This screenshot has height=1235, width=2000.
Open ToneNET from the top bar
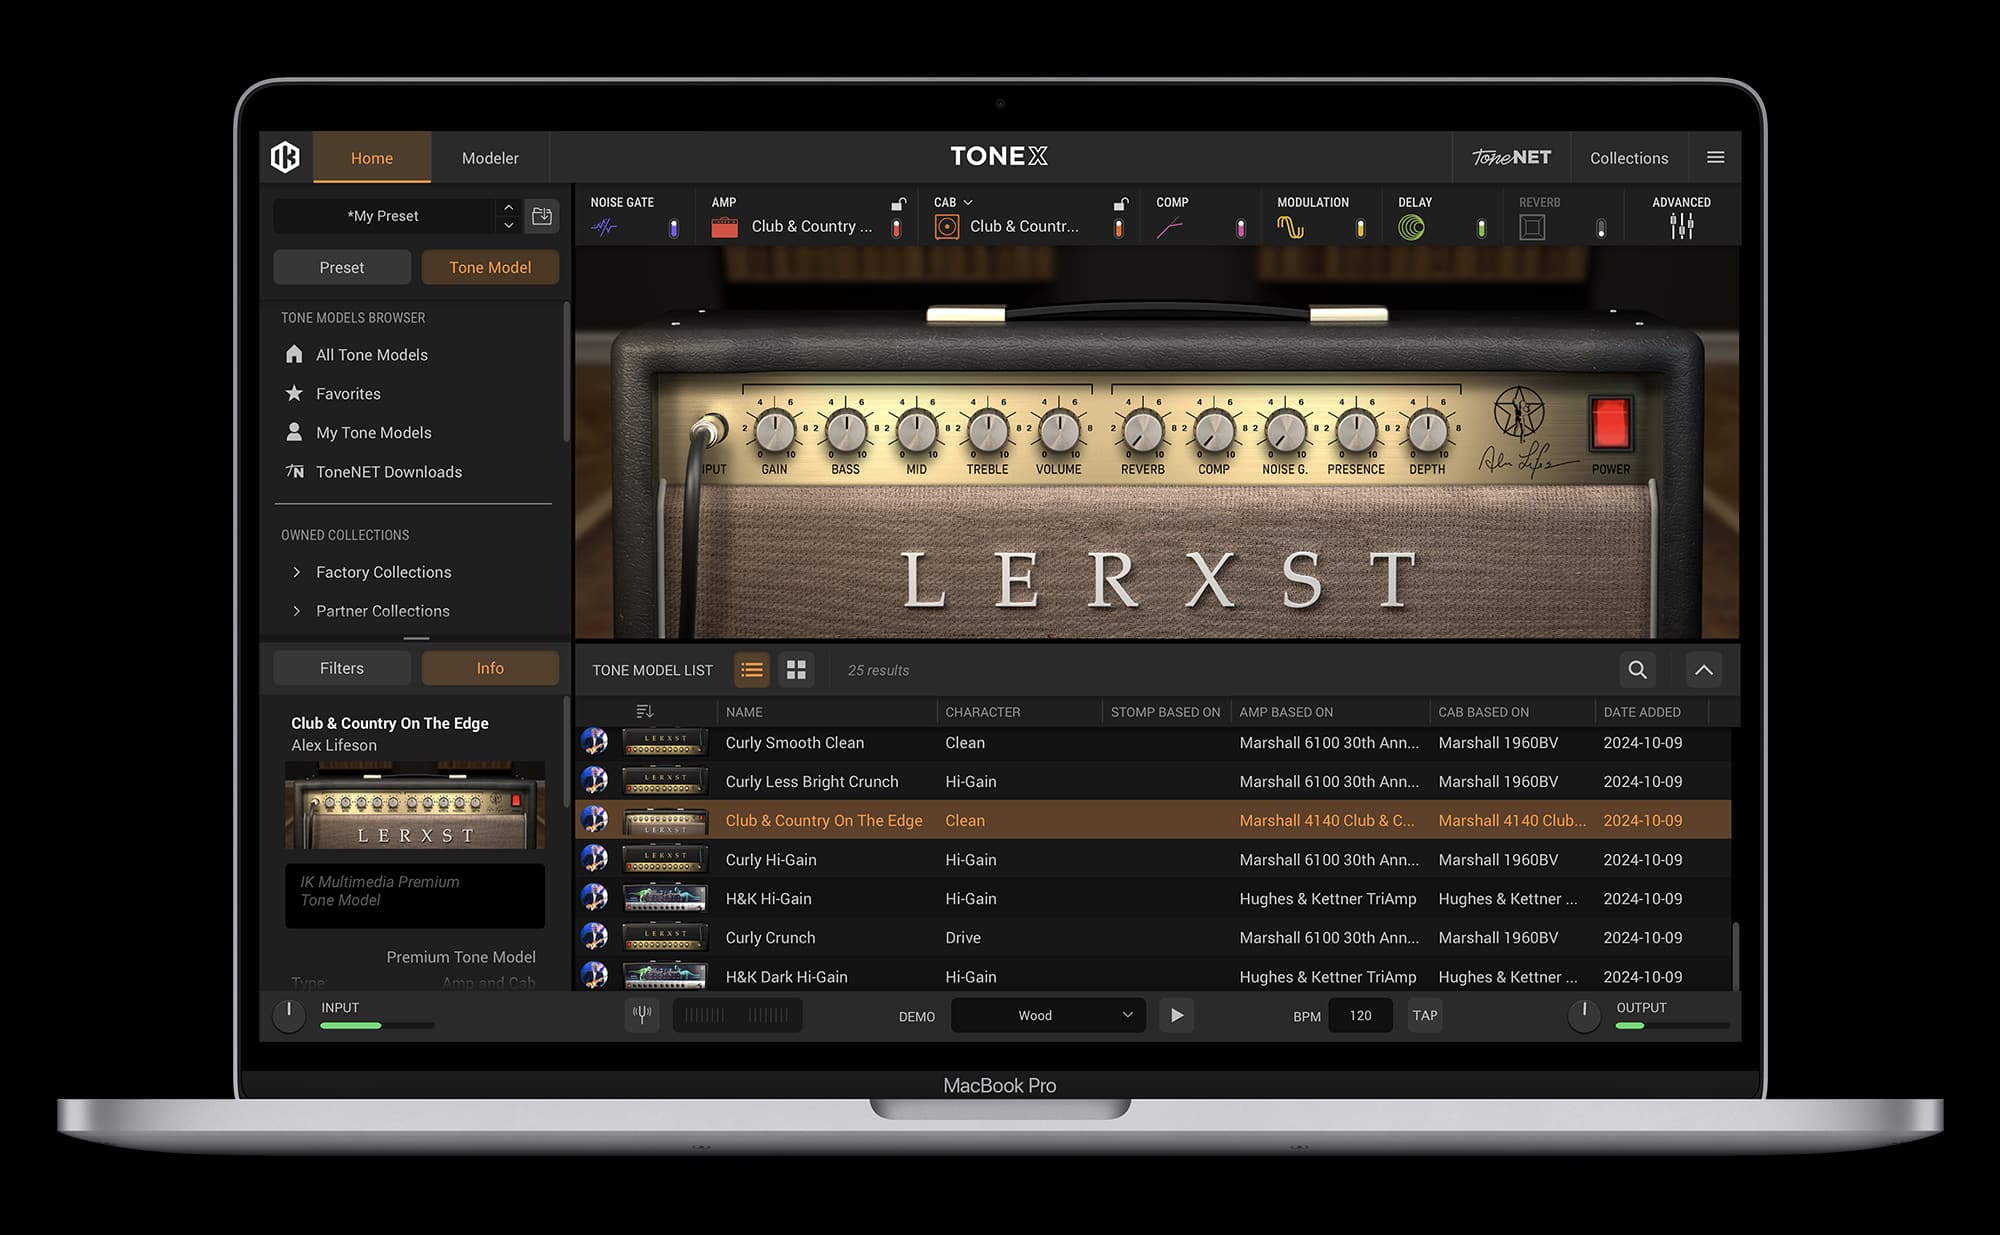coord(1510,157)
